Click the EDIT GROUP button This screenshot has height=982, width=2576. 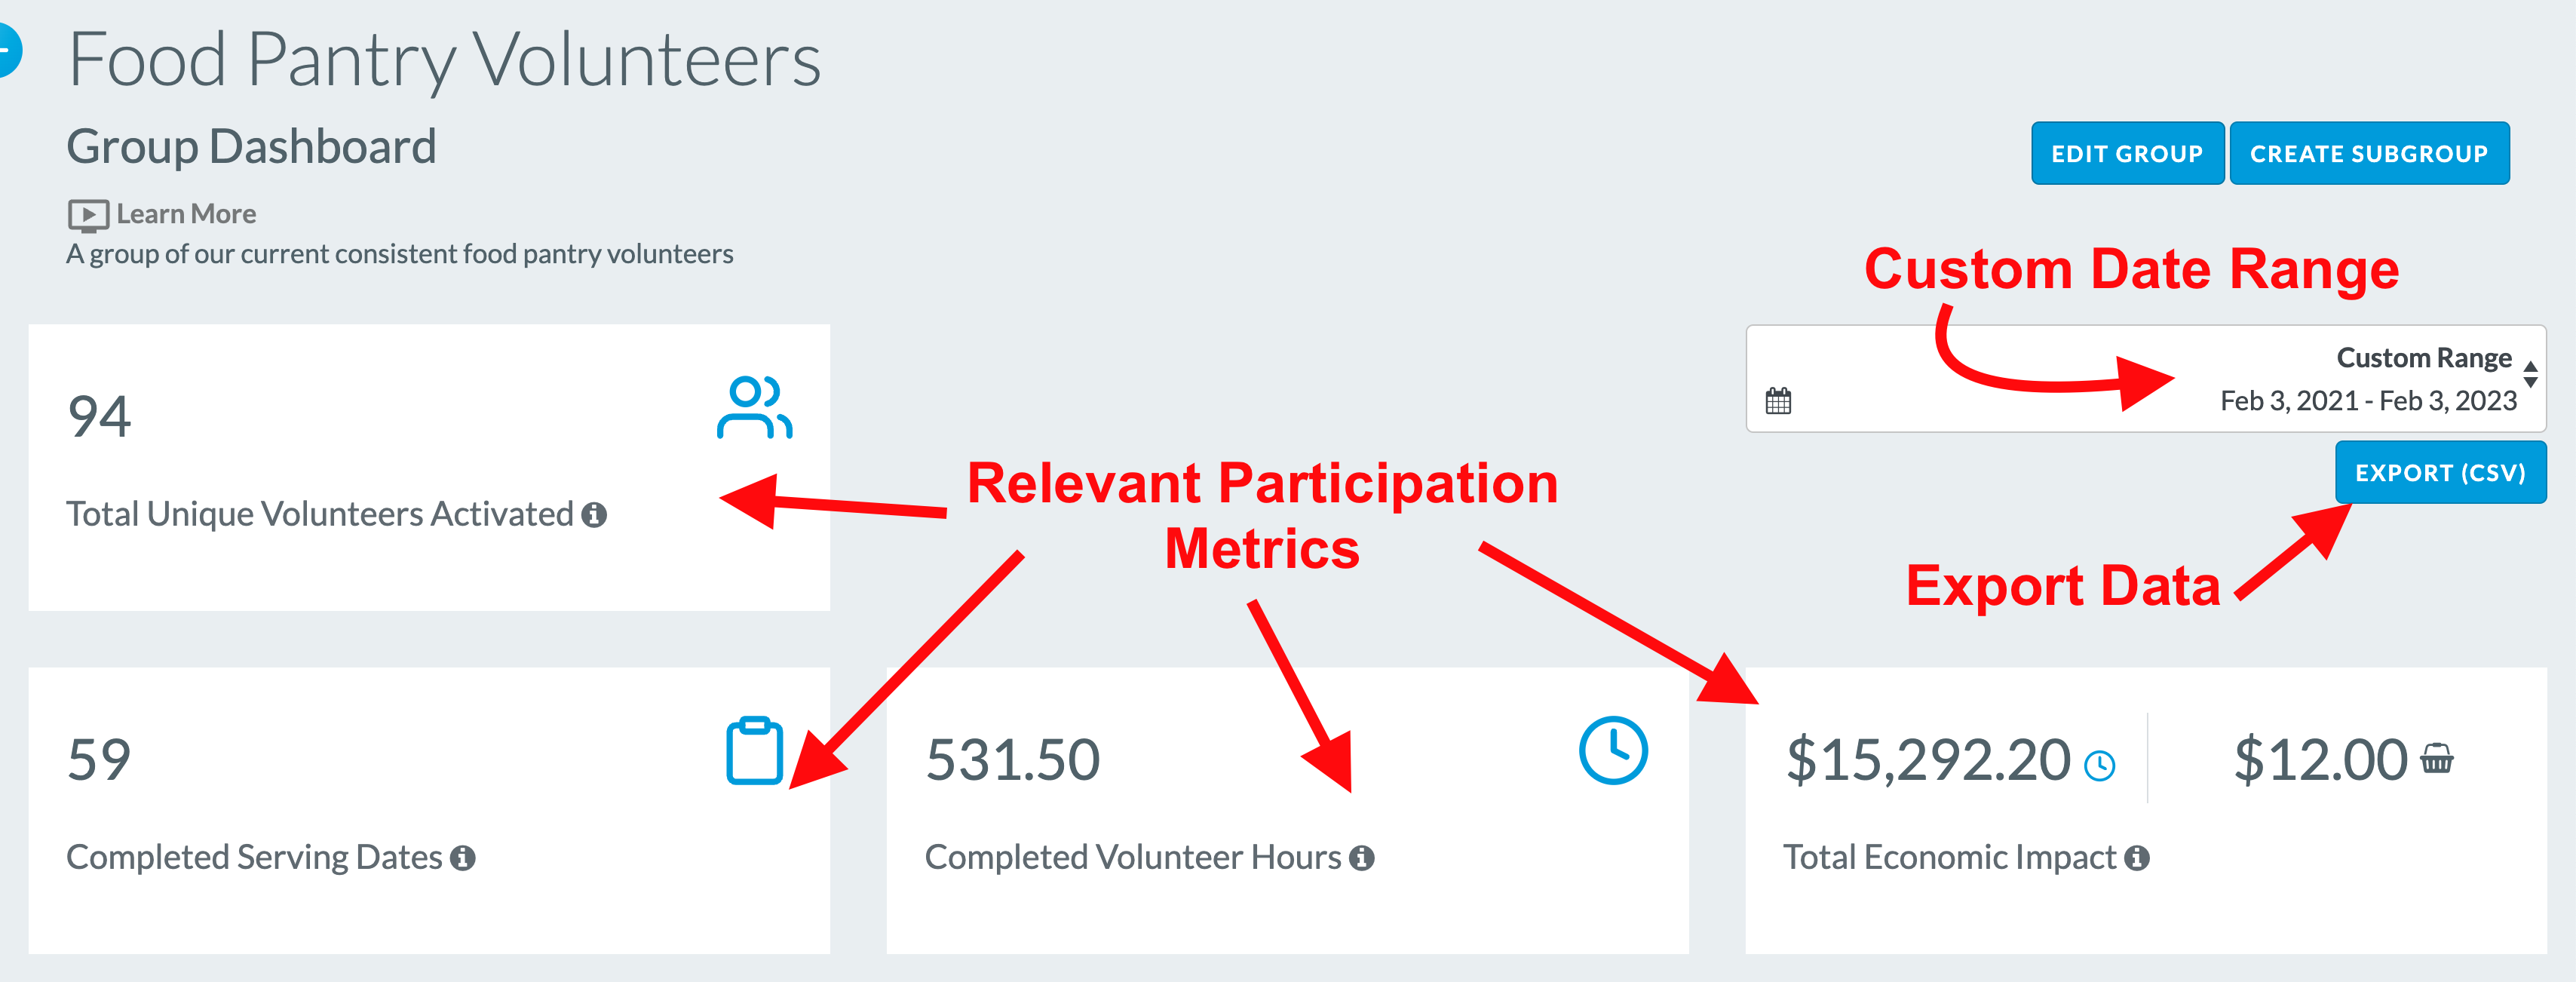[2127, 153]
